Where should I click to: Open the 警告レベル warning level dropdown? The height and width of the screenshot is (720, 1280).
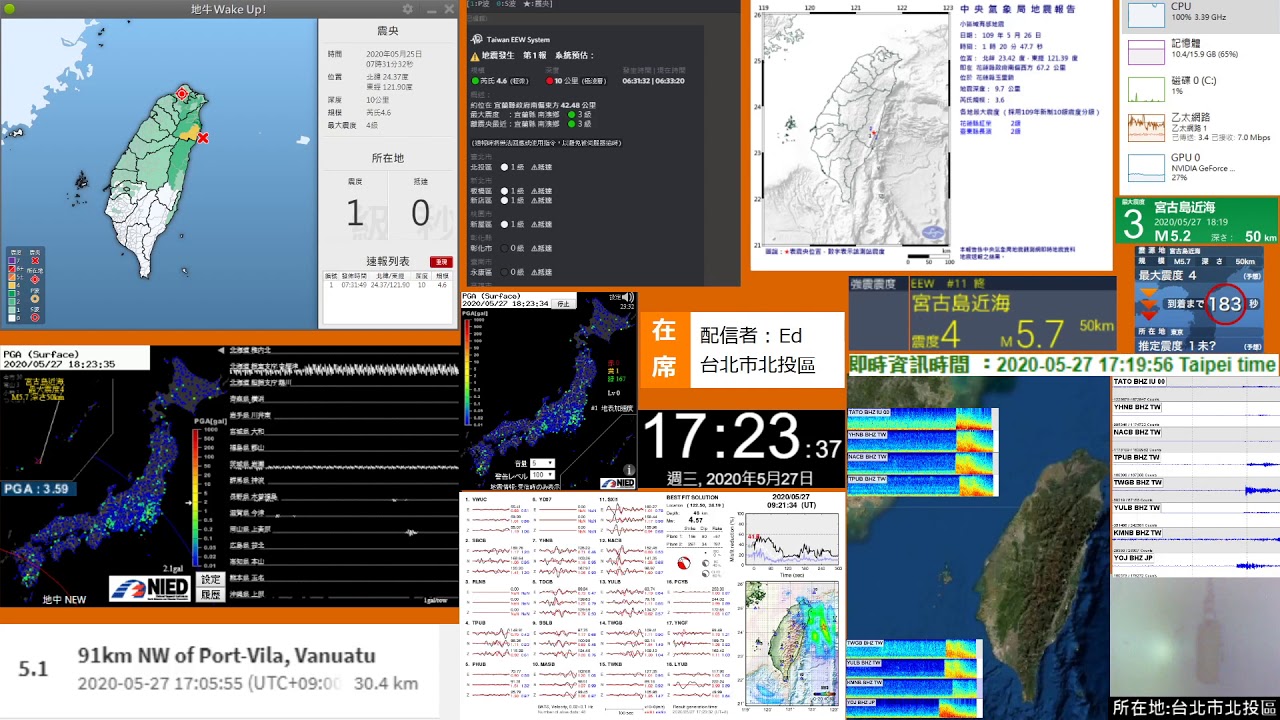coord(543,475)
